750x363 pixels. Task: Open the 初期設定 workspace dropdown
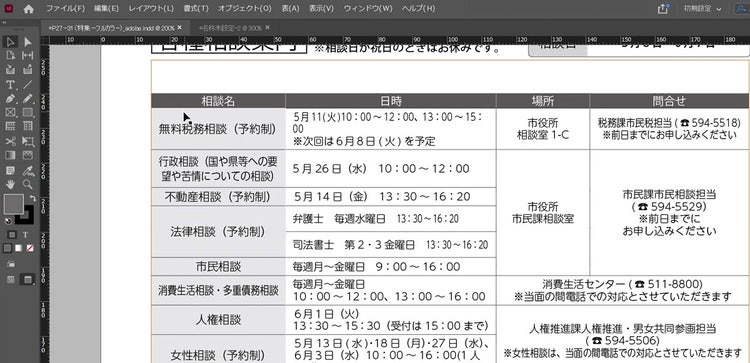702,9
